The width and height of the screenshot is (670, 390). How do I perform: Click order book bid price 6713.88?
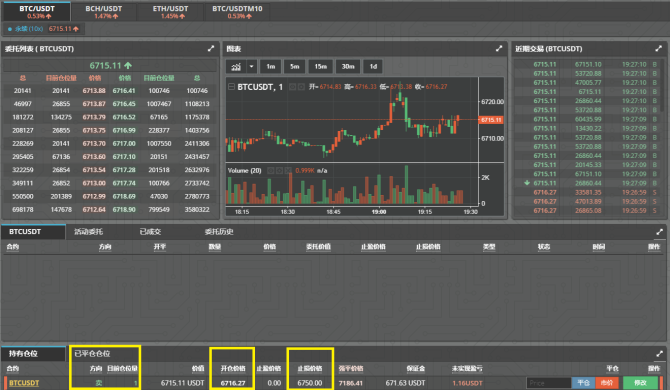[94, 91]
